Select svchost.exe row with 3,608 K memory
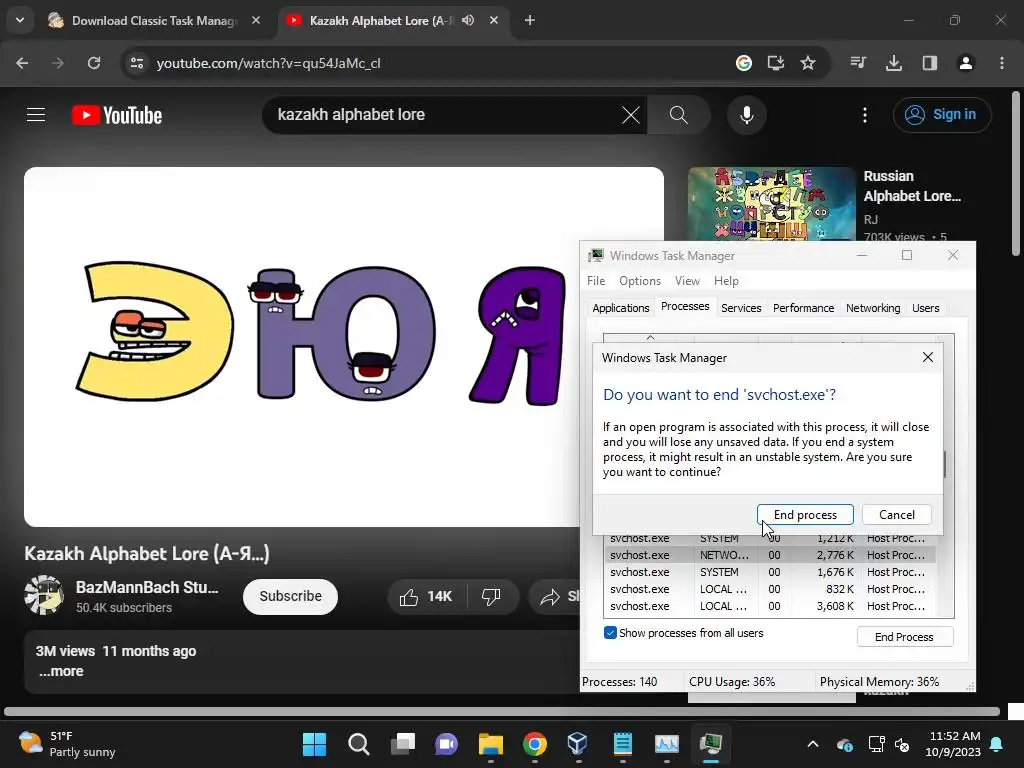Screen dimensions: 1024x768 coord(769,606)
